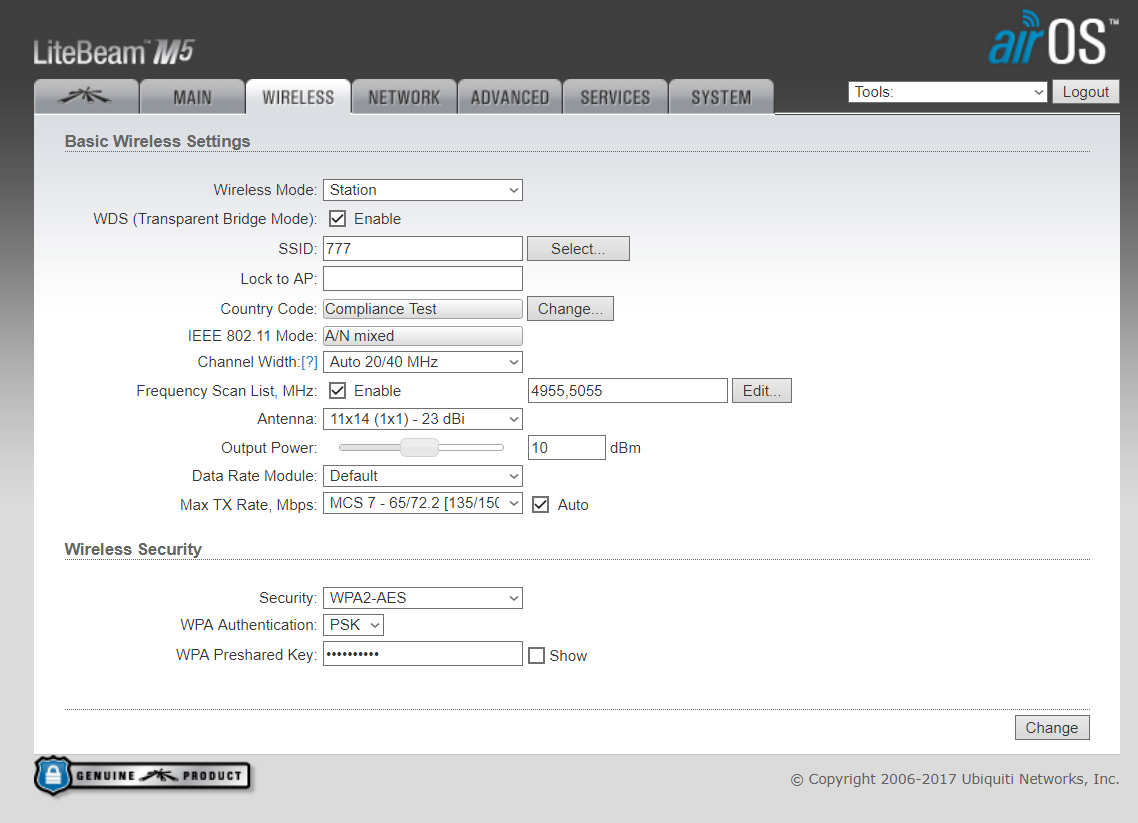1138x823 pixels.
Task: Click the airOS logo
Action: click(1053, 39)
